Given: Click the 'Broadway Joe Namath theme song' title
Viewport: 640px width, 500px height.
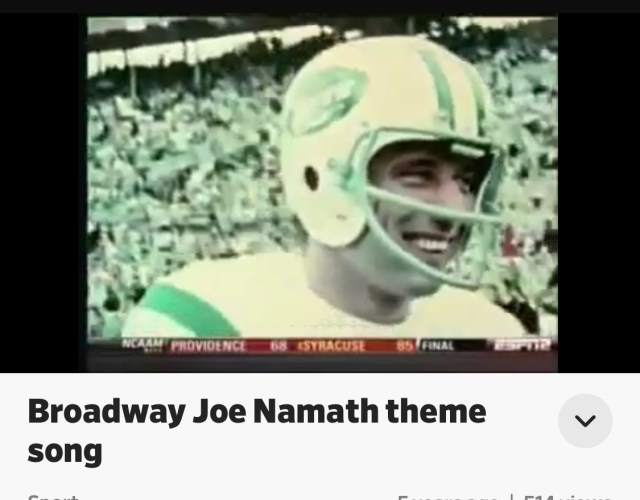Looking at the screenshot, I should click(257, 431).
